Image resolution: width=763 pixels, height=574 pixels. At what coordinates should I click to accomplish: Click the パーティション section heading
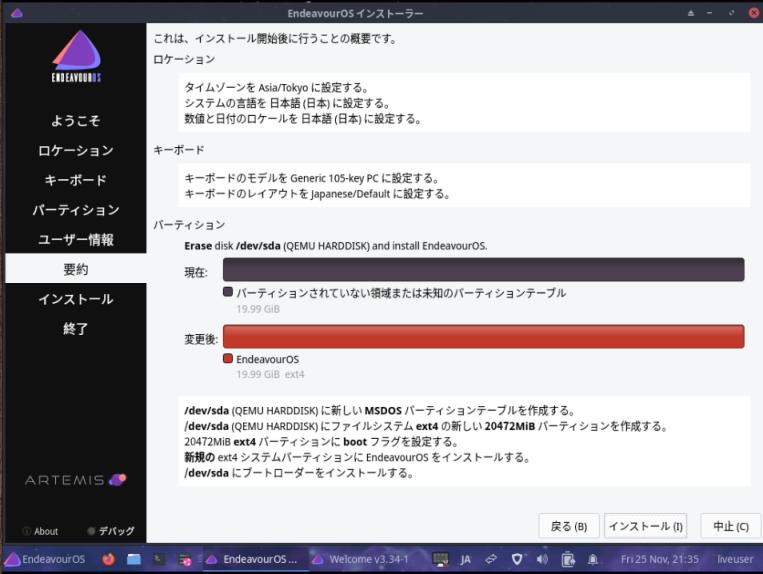tap(189, 225)
